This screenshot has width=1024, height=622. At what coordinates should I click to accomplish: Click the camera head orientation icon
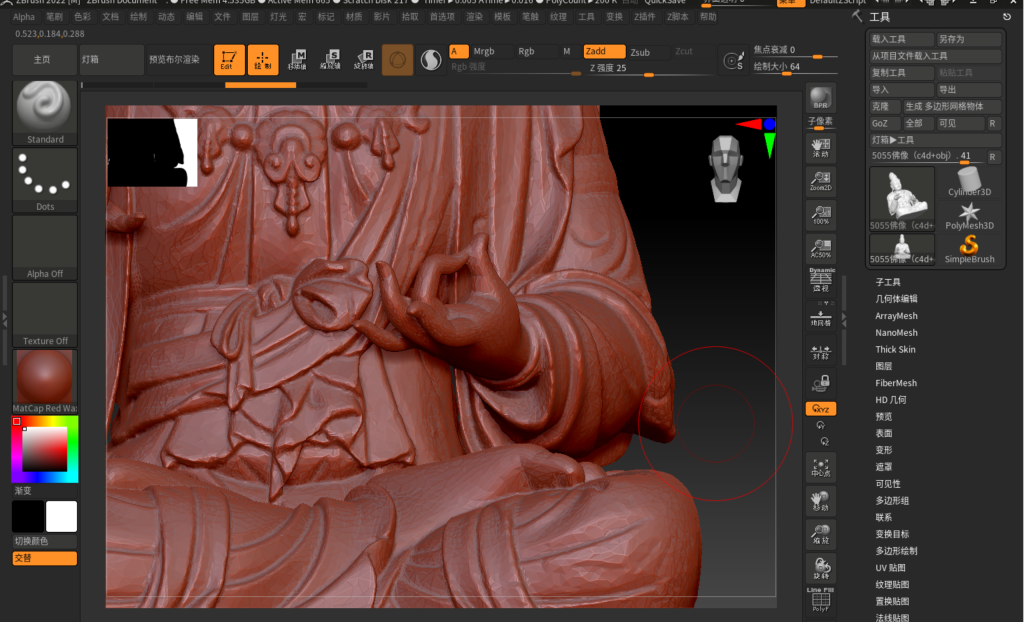(726, 169)
